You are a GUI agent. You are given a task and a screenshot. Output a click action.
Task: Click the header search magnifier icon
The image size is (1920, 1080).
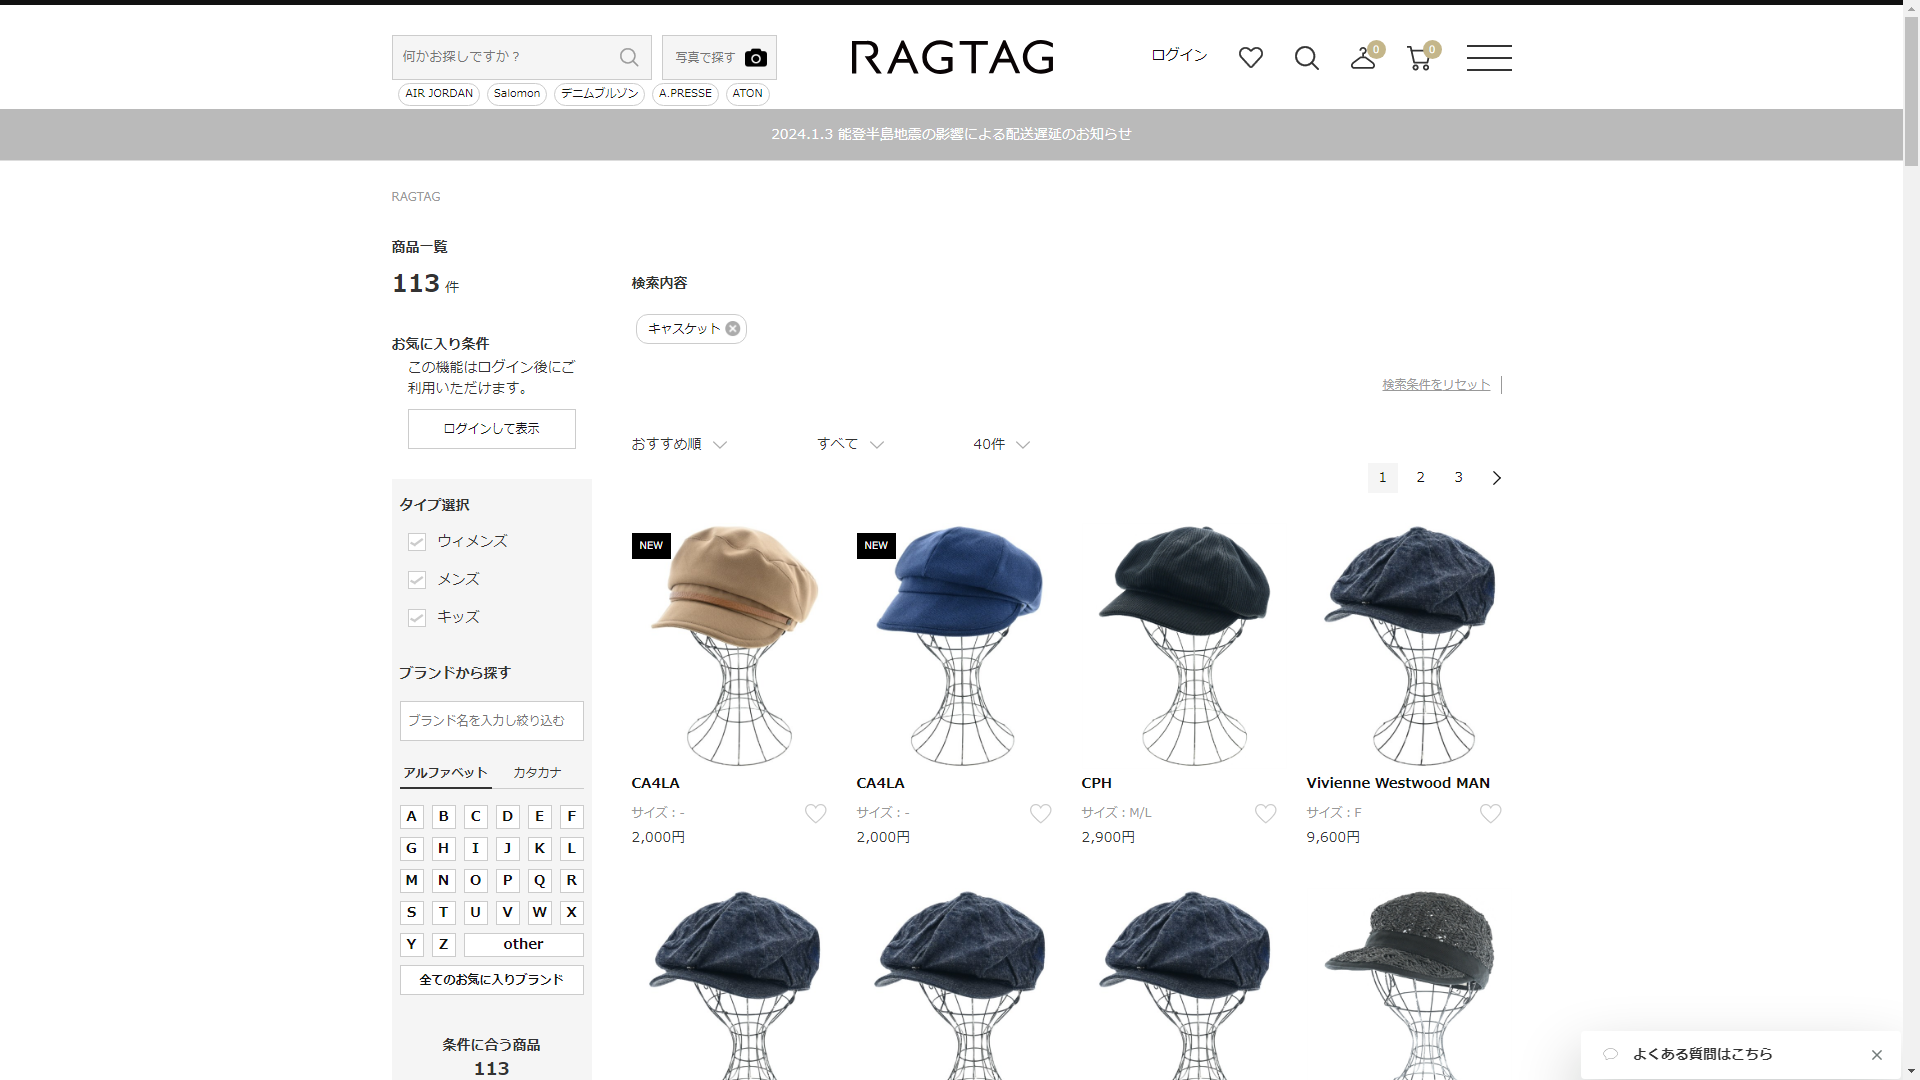click(1306, 57)
